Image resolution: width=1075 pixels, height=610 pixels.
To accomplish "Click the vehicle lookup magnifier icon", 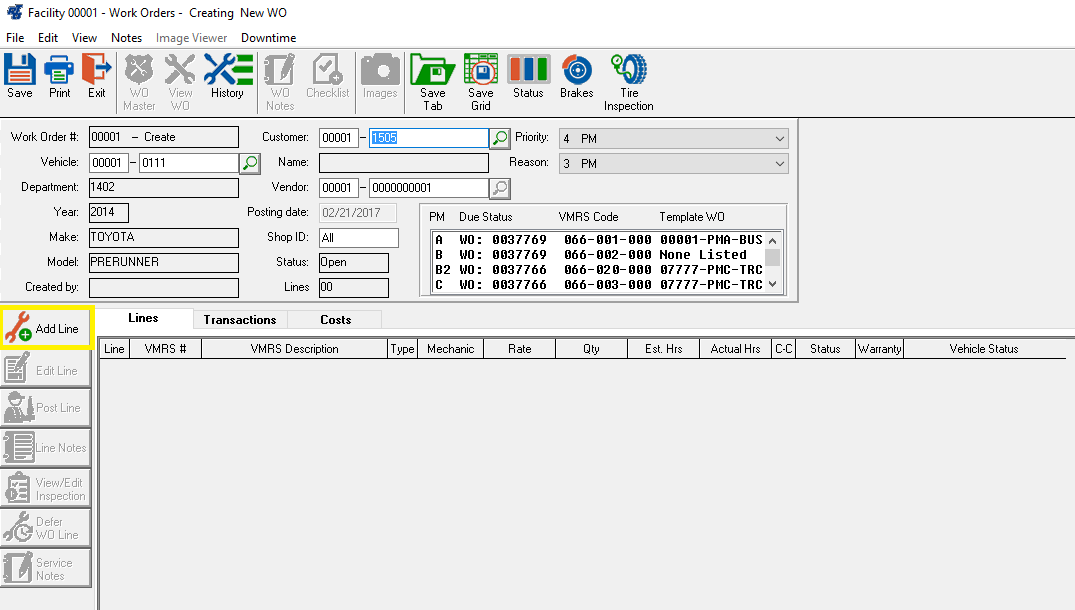I will pyautogui.click(x=250, y=163).
